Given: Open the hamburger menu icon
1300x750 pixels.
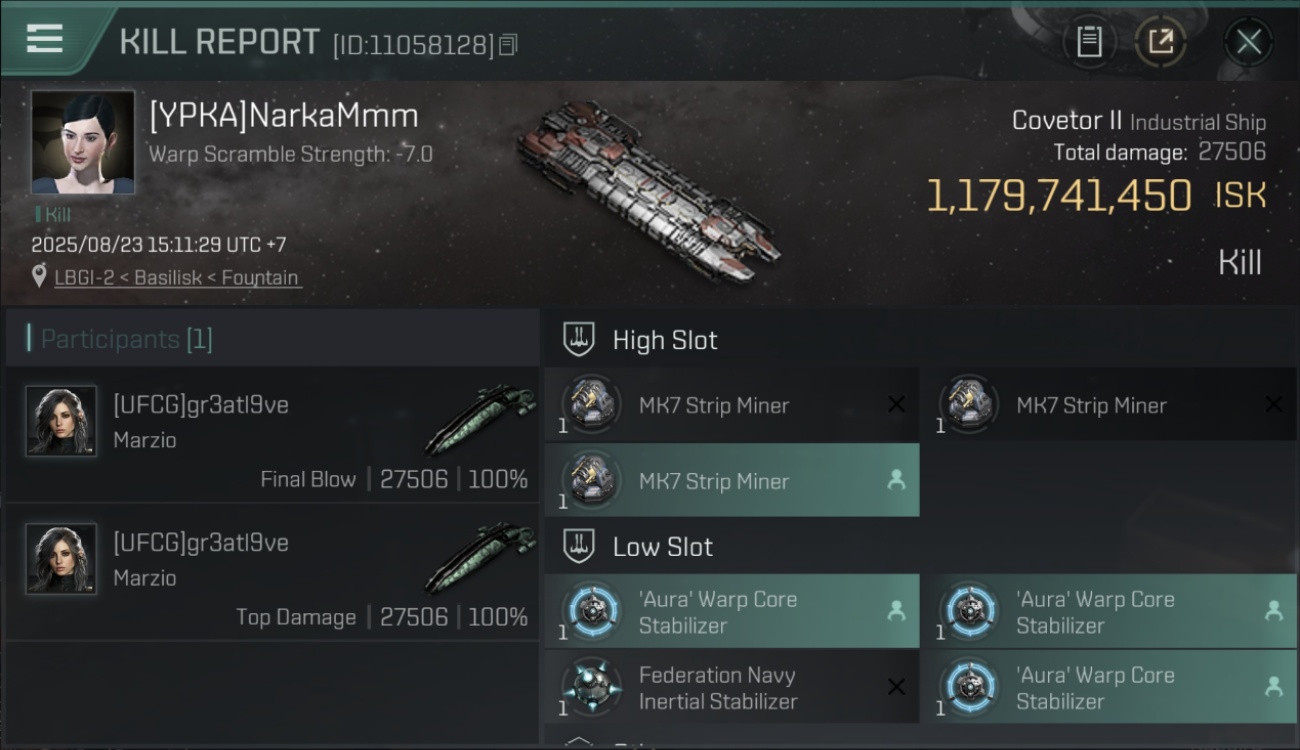Looking at the screenshot, I should click(45, 39).
